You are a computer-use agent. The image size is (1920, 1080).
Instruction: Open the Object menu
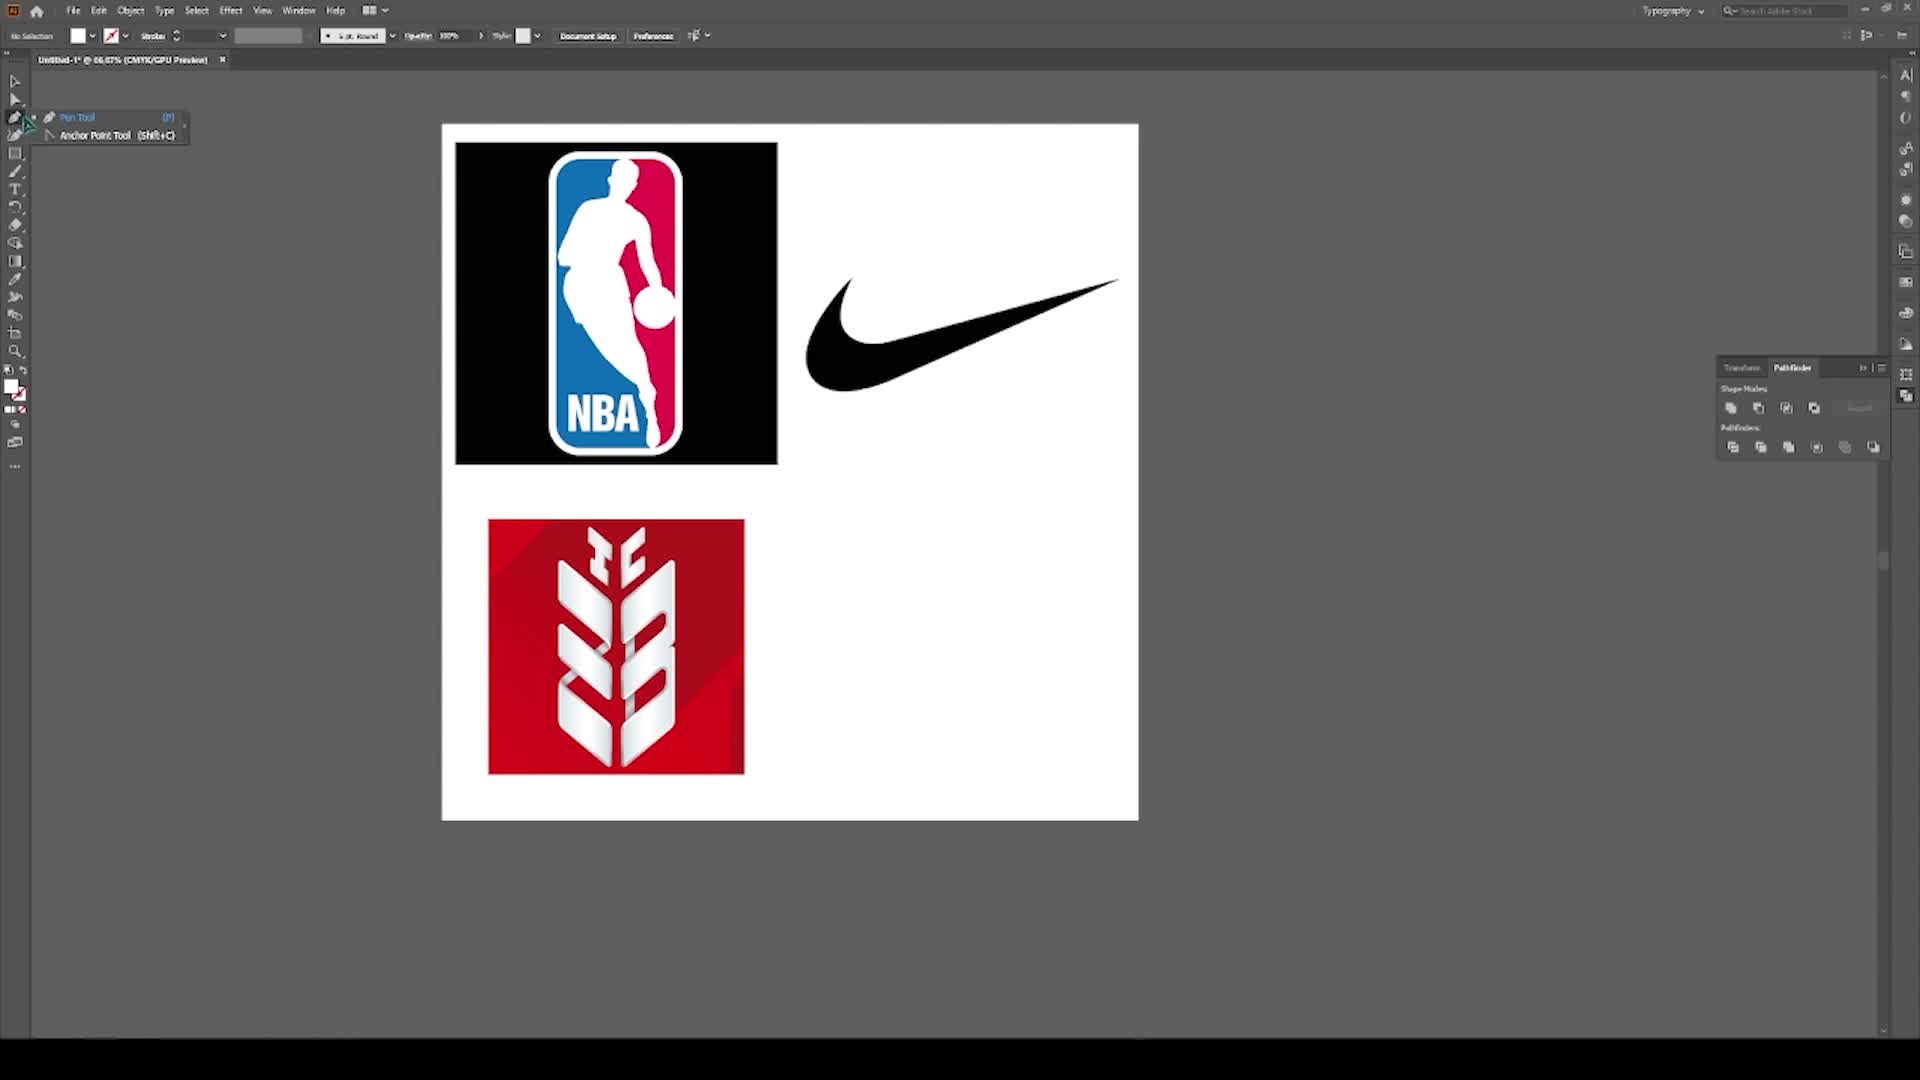(131, 10)
